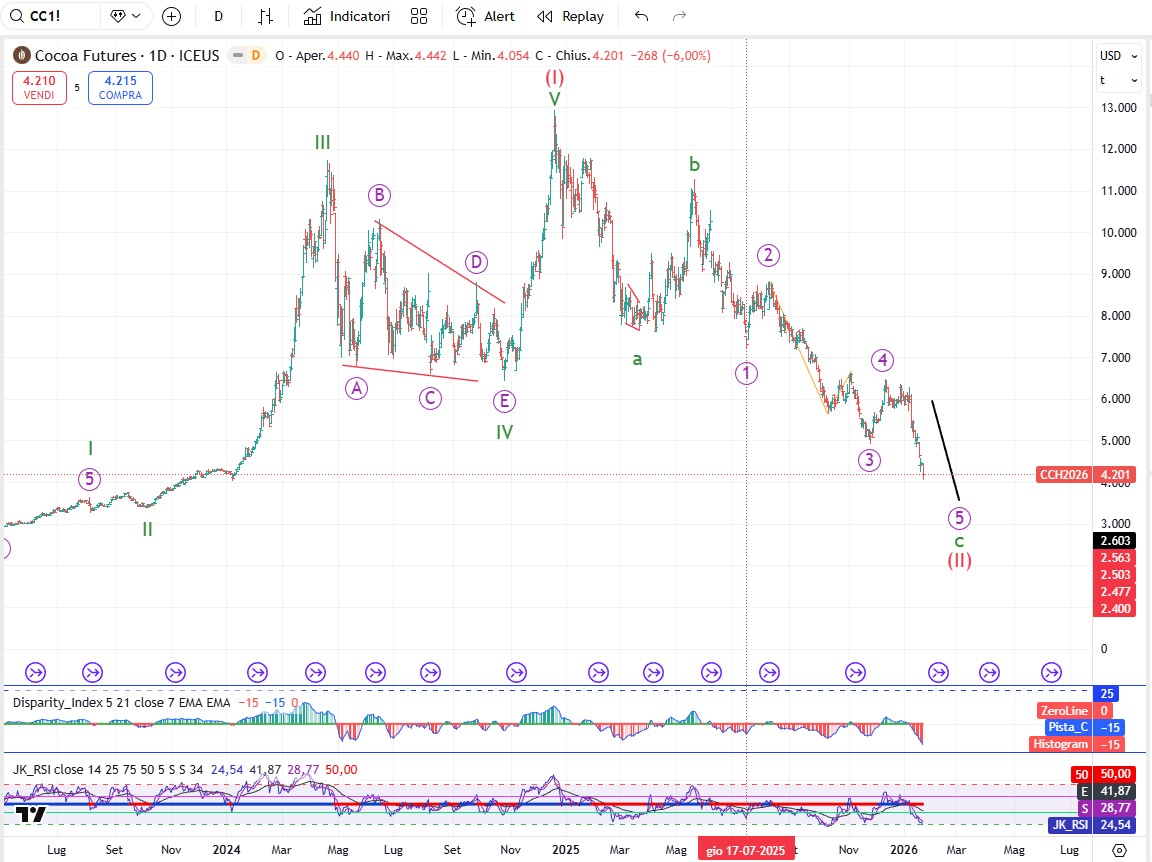Click the 2026 label on time axis

pyautogui.click(x=903, y=850)
